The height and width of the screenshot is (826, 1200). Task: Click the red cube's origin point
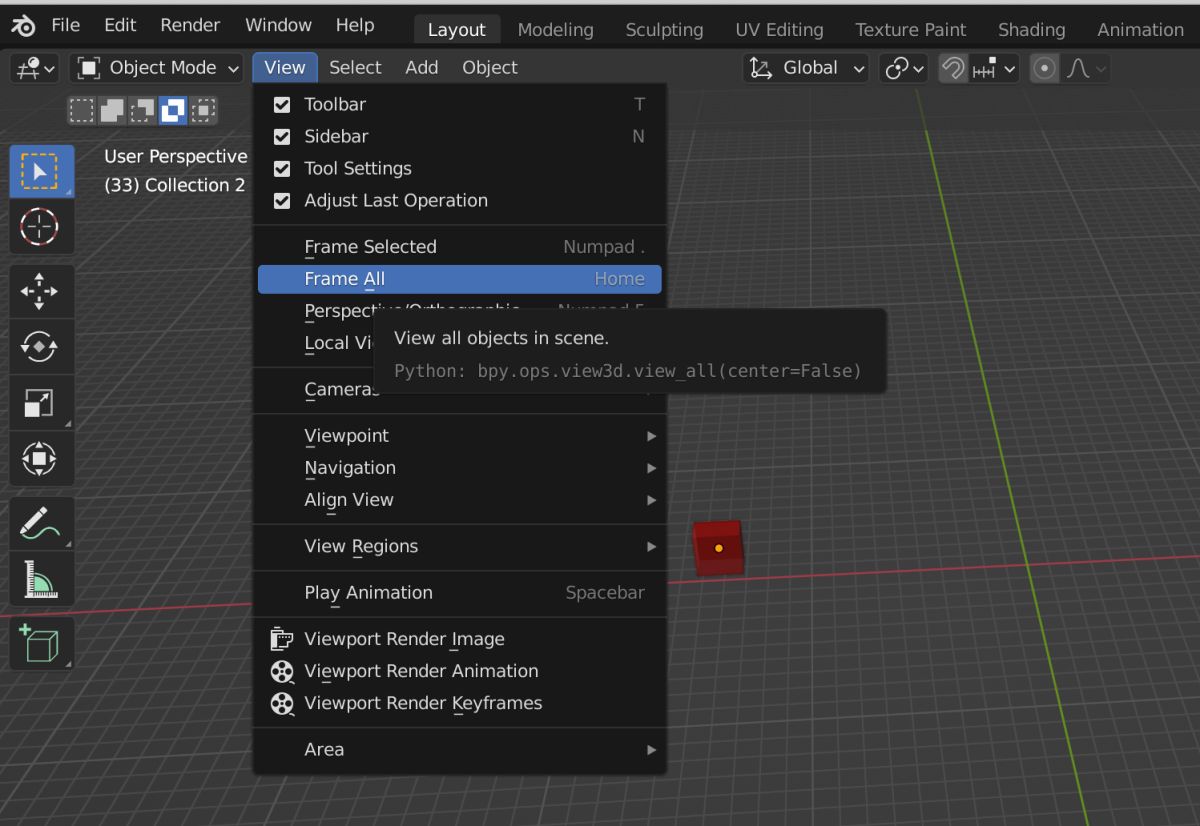click(x=719, y=548)
